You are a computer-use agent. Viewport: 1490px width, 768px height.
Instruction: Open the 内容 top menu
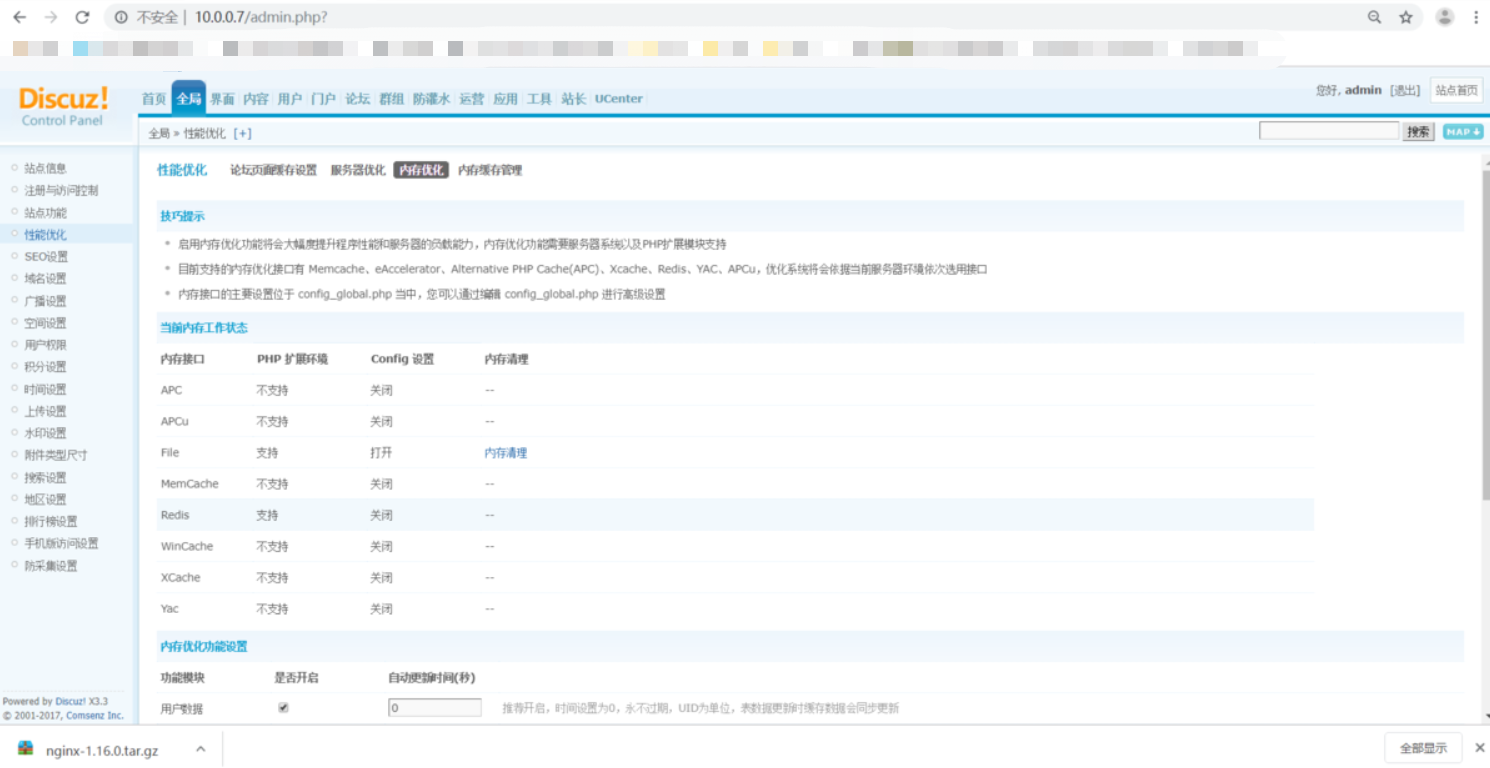256,99
